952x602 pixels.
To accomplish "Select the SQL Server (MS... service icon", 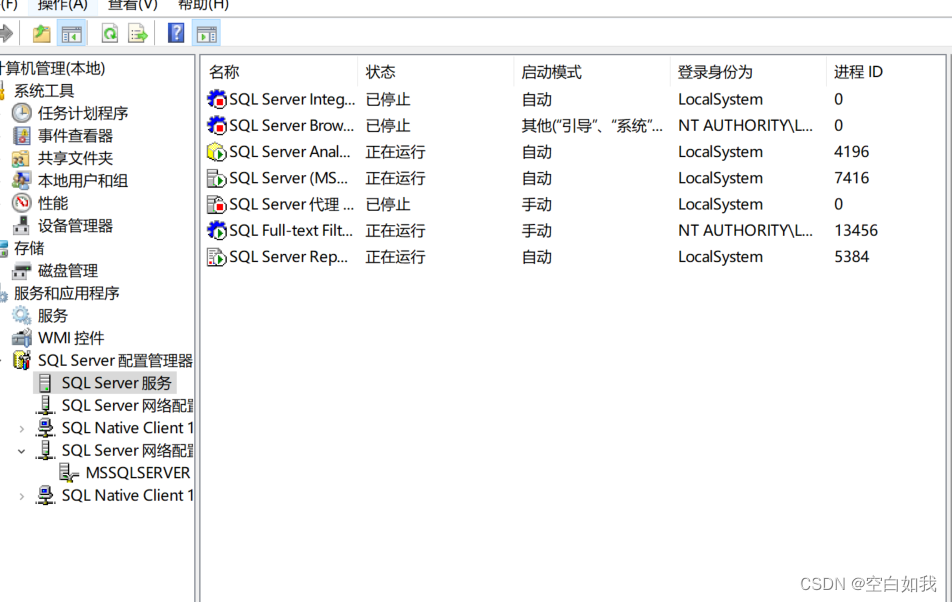I will pos(217,178).
